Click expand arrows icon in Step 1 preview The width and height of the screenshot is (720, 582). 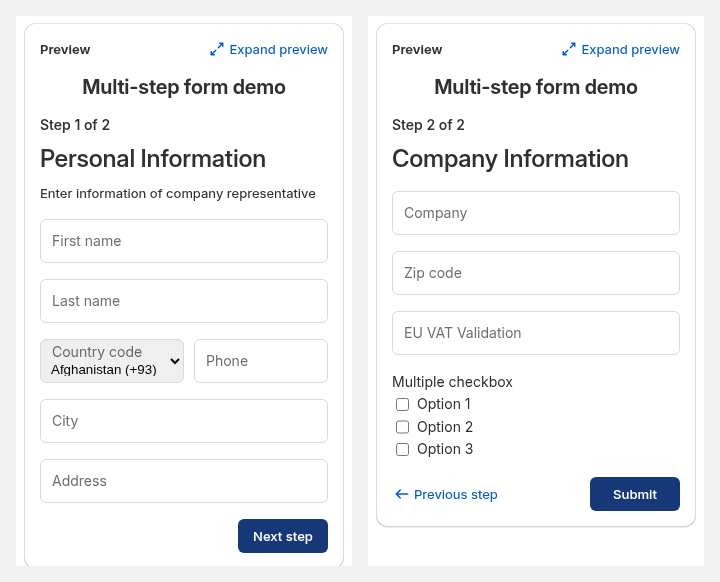pyautogui.click(x=217, y=50)
